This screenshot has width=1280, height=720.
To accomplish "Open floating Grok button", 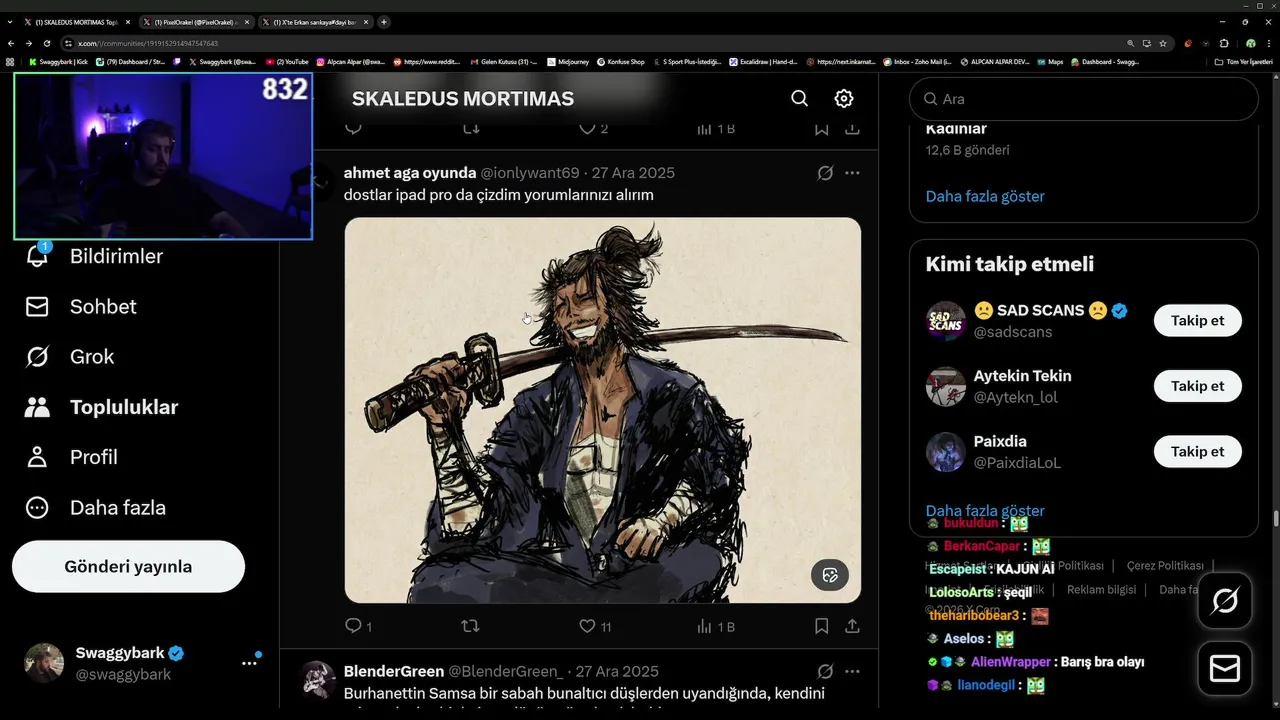I will click(1224, 601).
